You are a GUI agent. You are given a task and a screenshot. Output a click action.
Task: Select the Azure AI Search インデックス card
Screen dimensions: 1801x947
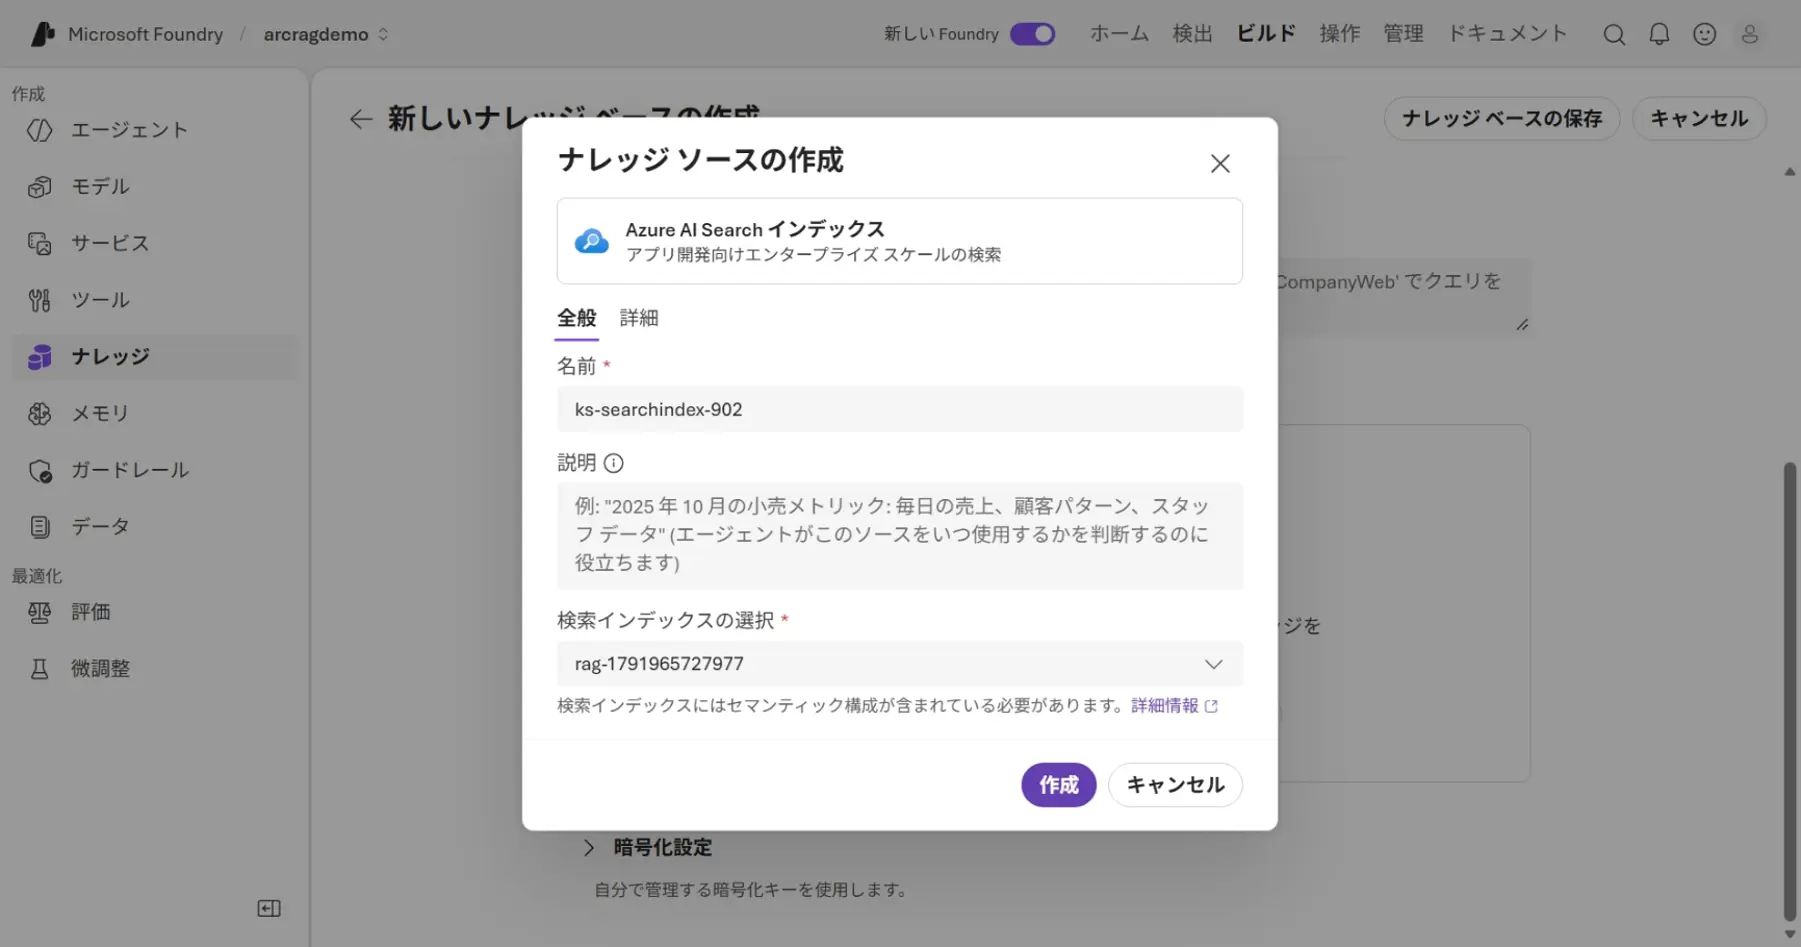click(x=900, y=241)
